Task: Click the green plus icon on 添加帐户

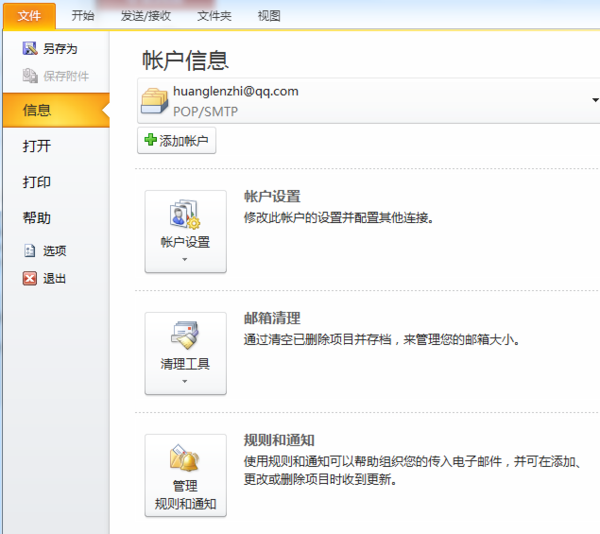Action: pos(150,140)
